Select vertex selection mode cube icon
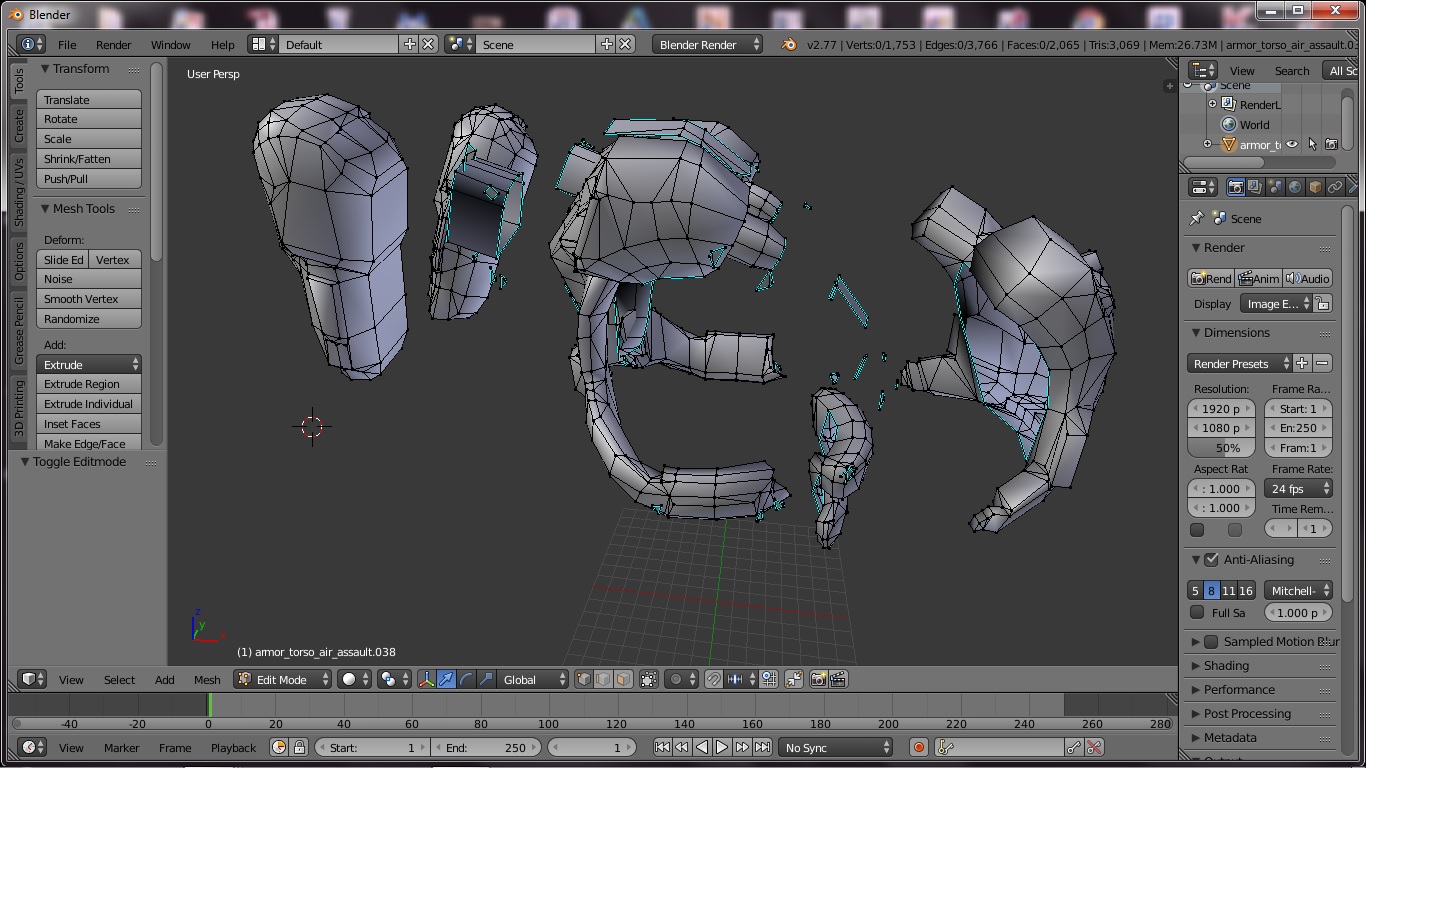1438x922 pixels. click(x=584, y=680)
